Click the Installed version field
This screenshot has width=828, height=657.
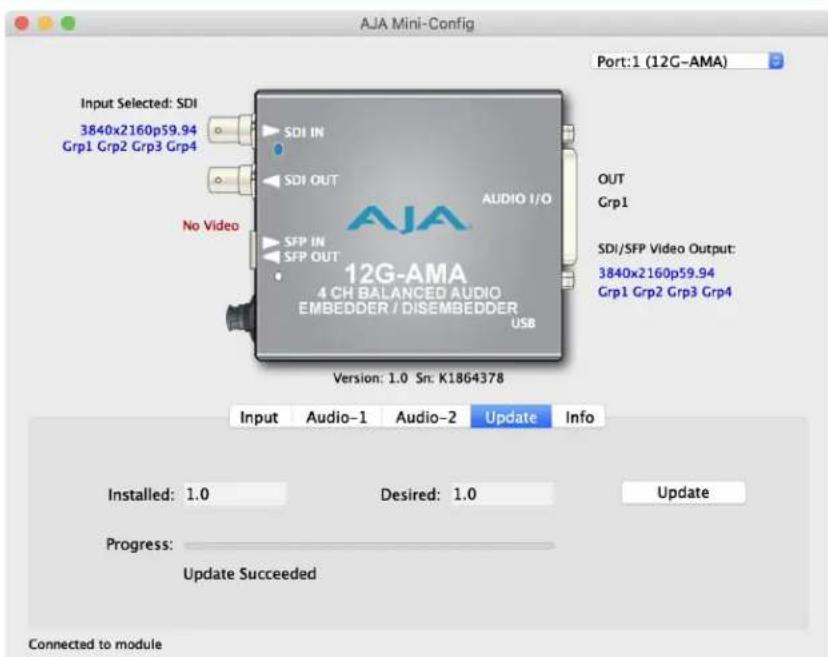235,494
